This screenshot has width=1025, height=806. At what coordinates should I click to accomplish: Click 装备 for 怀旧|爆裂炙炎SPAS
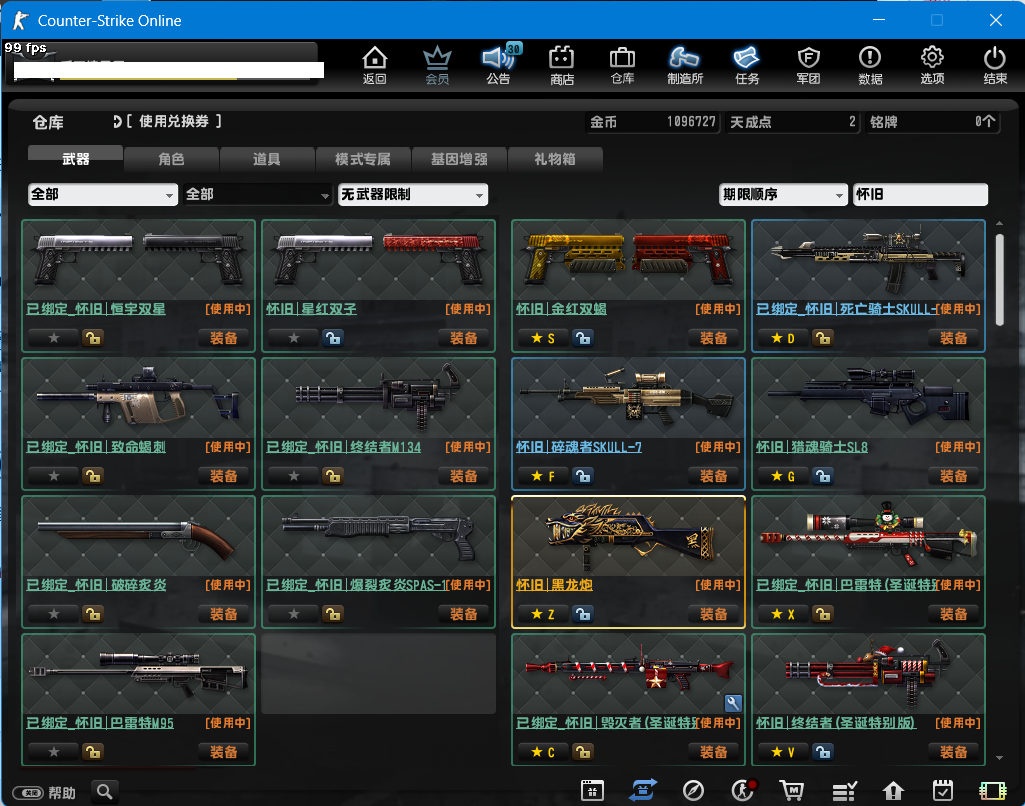pyautogui.click(x=463, y=614)
